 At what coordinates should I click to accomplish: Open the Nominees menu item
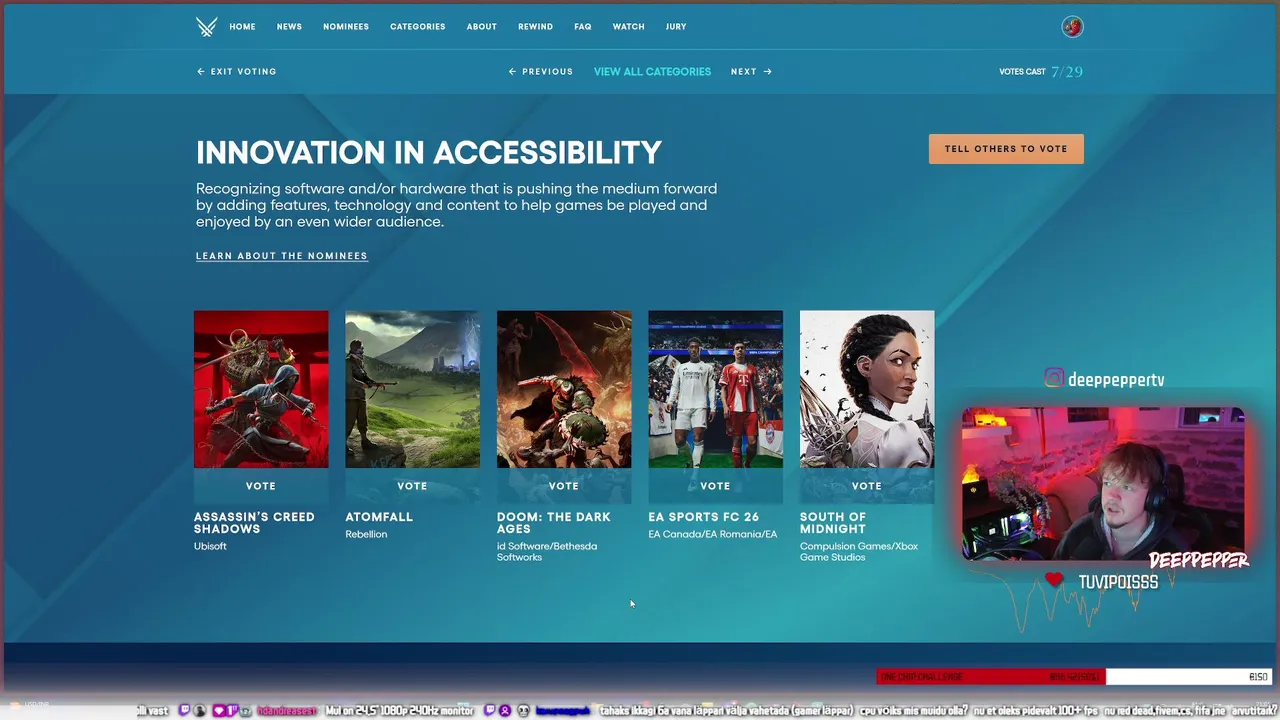(x=346, y=27)
